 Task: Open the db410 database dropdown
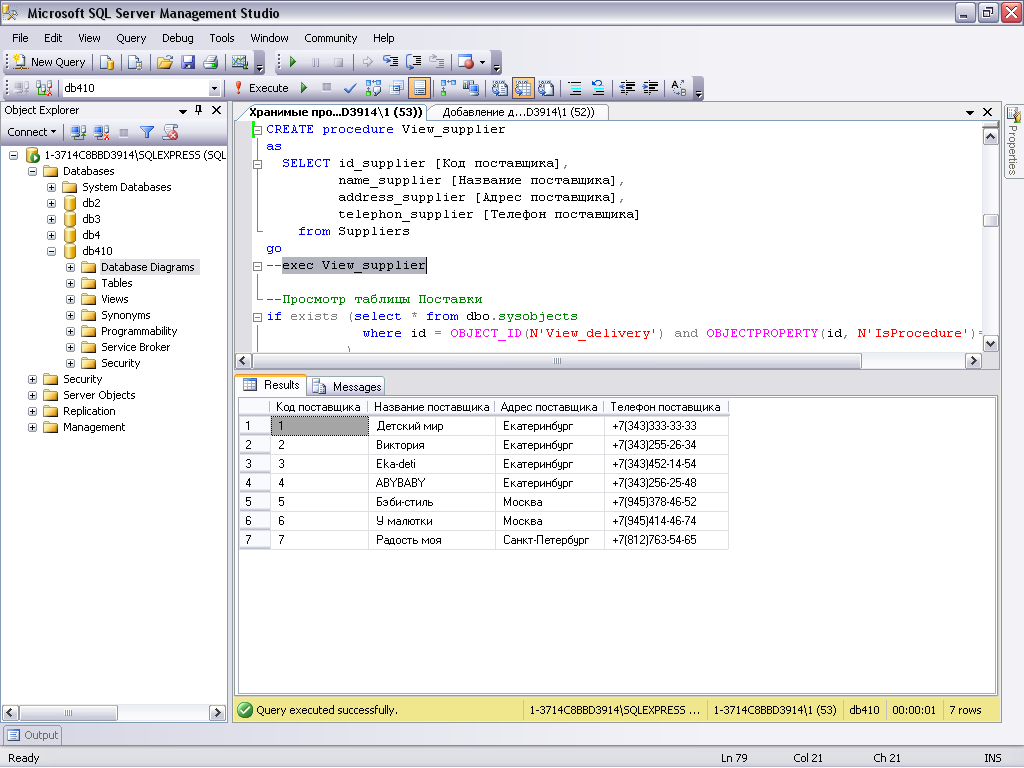214,88
